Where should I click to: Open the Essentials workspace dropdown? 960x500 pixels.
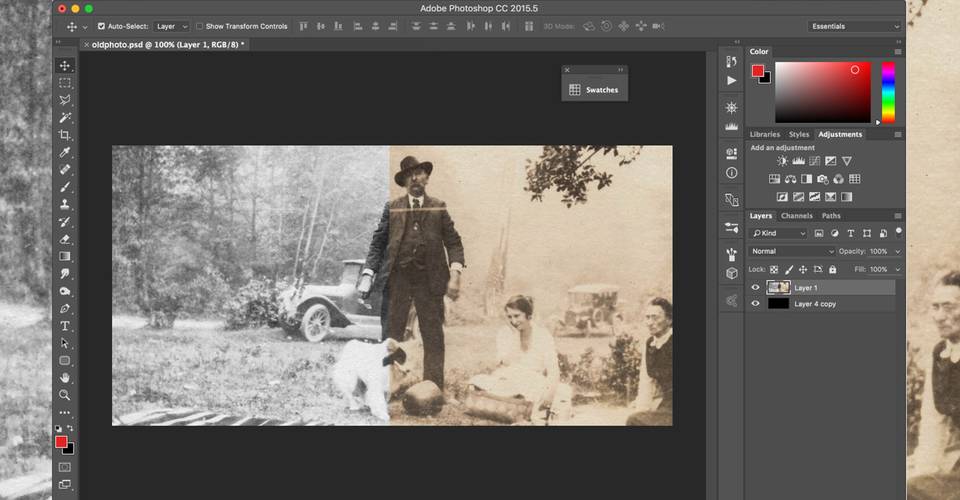(853, 26)
